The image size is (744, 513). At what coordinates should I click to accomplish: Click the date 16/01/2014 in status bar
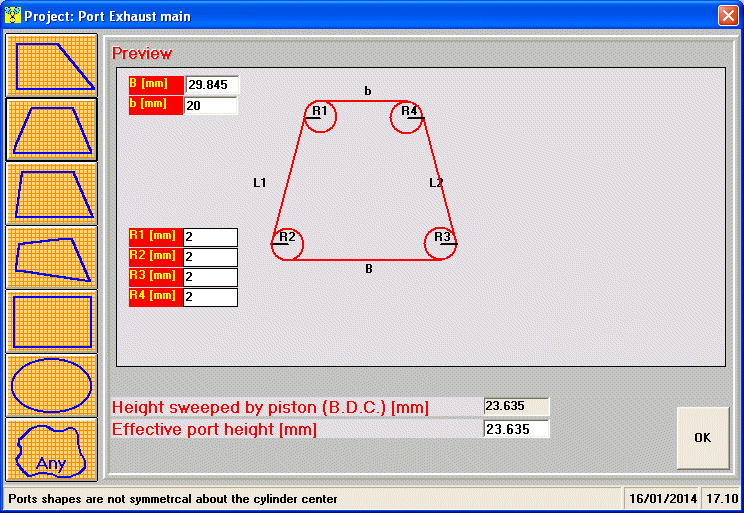(x=662, y=499)
